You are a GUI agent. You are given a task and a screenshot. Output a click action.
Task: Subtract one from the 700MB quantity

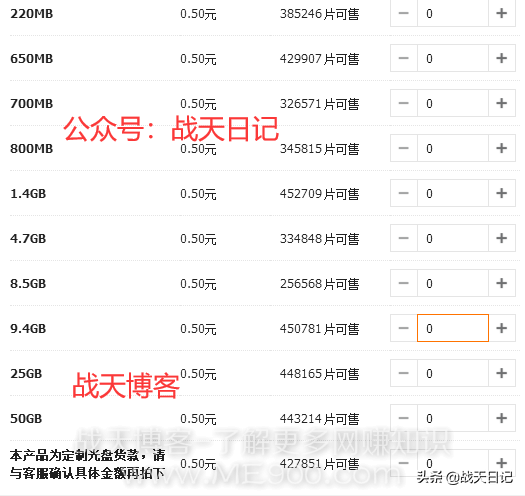pyautogui.click(x=404, y=103)
